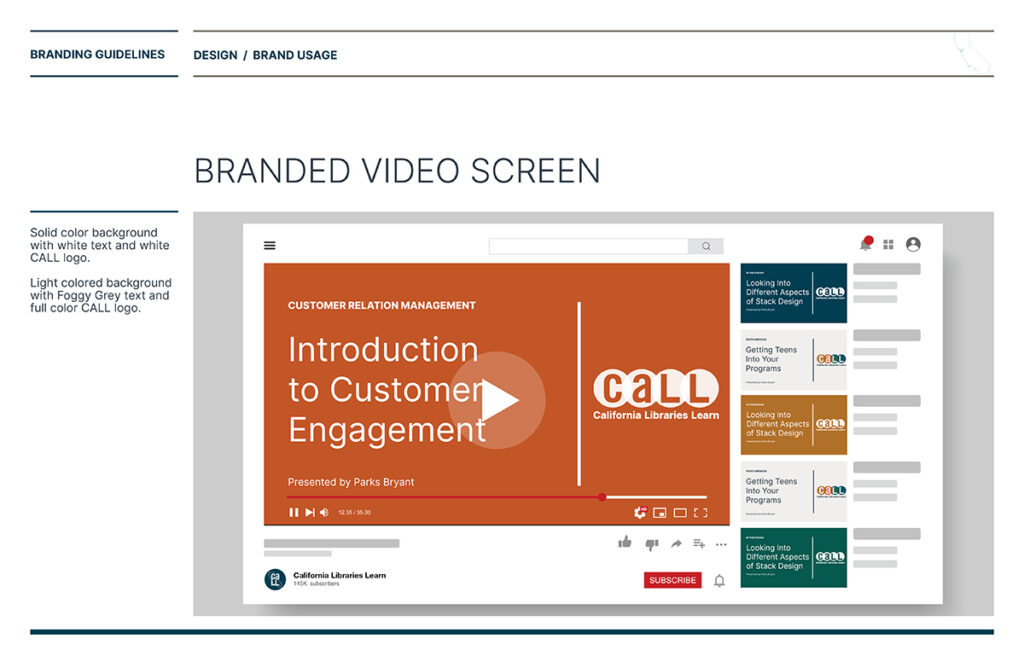
Task: Click the red progress bar scrubber knob
Action: (x=602, y=497)
